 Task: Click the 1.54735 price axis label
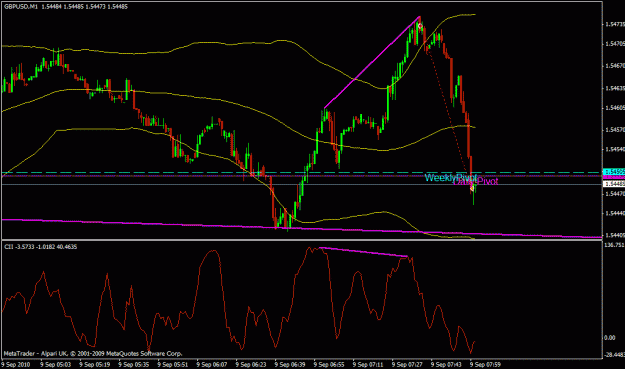pyautogui.click(x=615, y=24)
